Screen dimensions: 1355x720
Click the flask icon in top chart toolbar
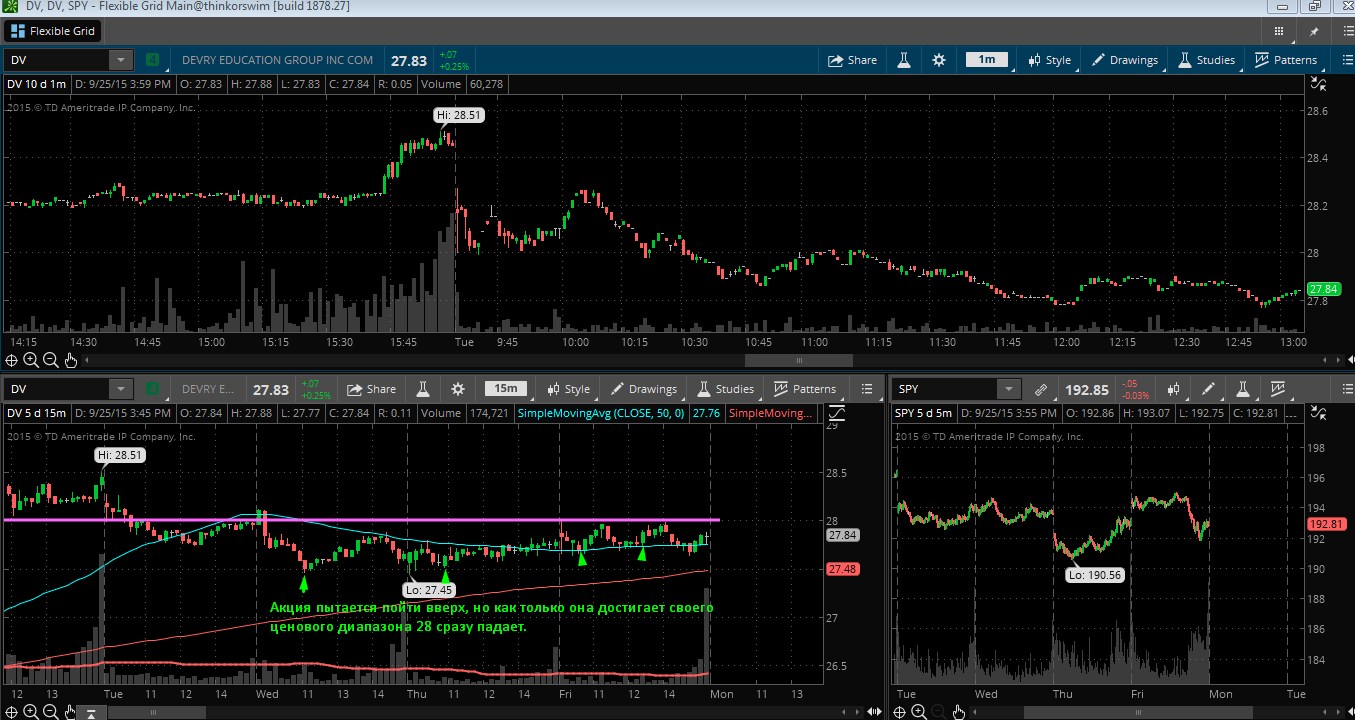(904, 60)
